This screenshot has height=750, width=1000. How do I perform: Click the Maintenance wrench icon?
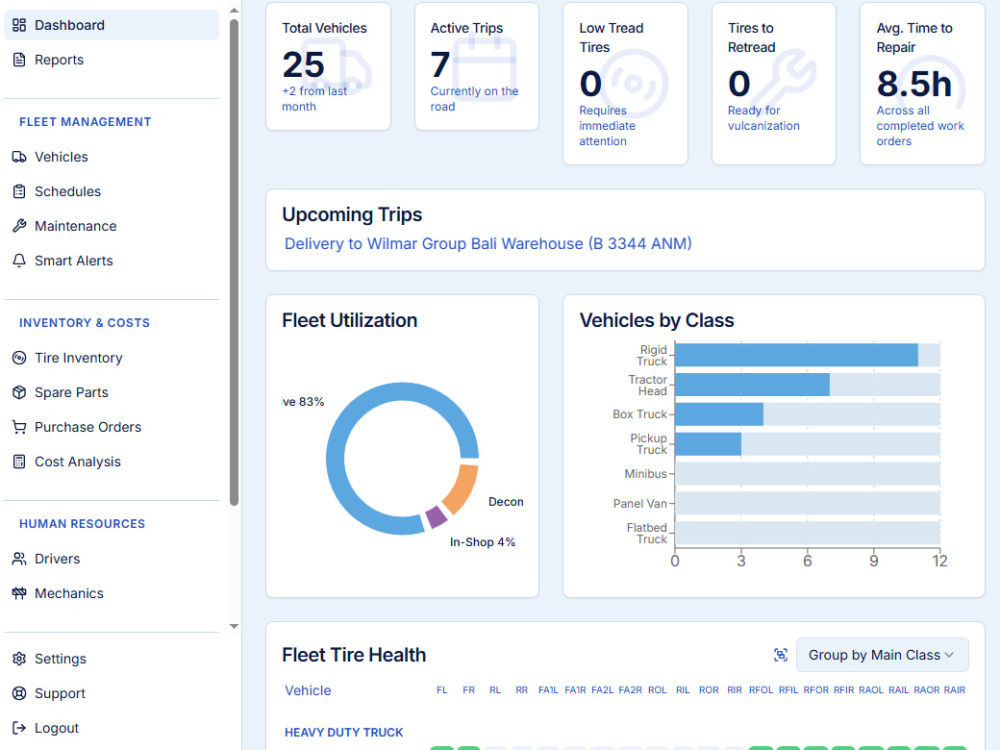tap(19, 226)
